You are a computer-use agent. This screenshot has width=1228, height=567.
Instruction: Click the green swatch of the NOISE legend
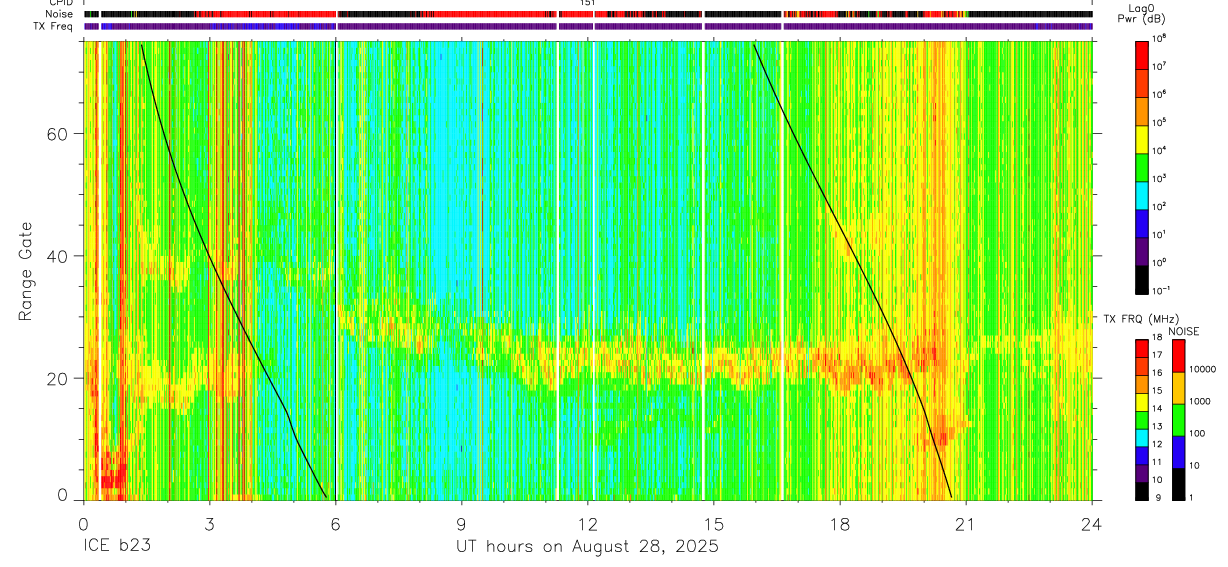[x=1178, y=420]
